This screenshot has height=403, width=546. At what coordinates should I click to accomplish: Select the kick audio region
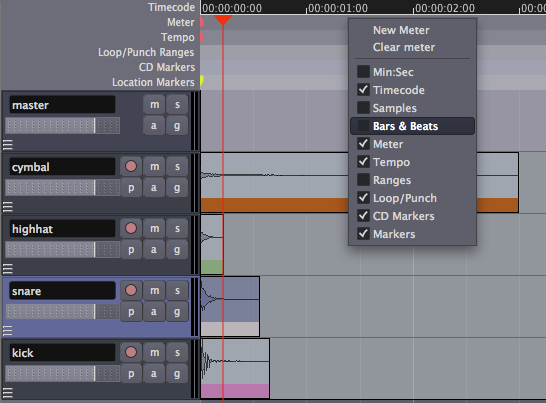pos(235,369)
